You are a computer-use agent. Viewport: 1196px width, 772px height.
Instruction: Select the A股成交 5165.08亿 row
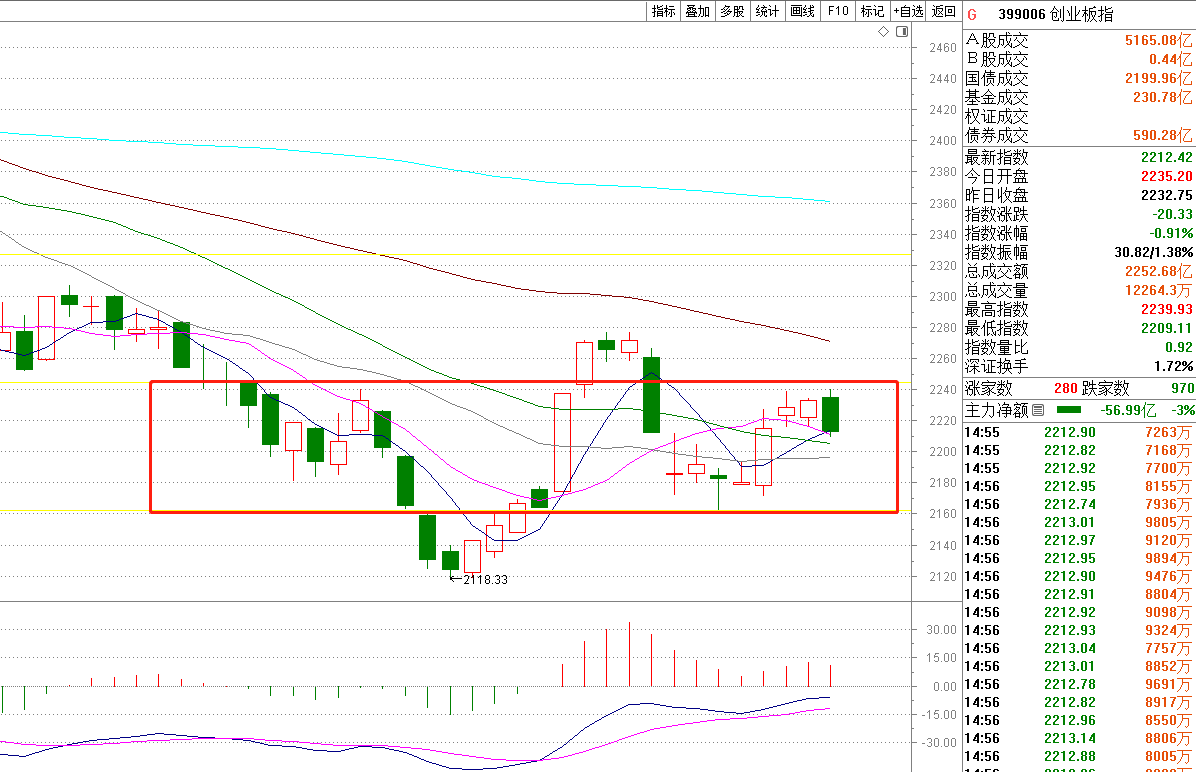(x=1079, y=40)
